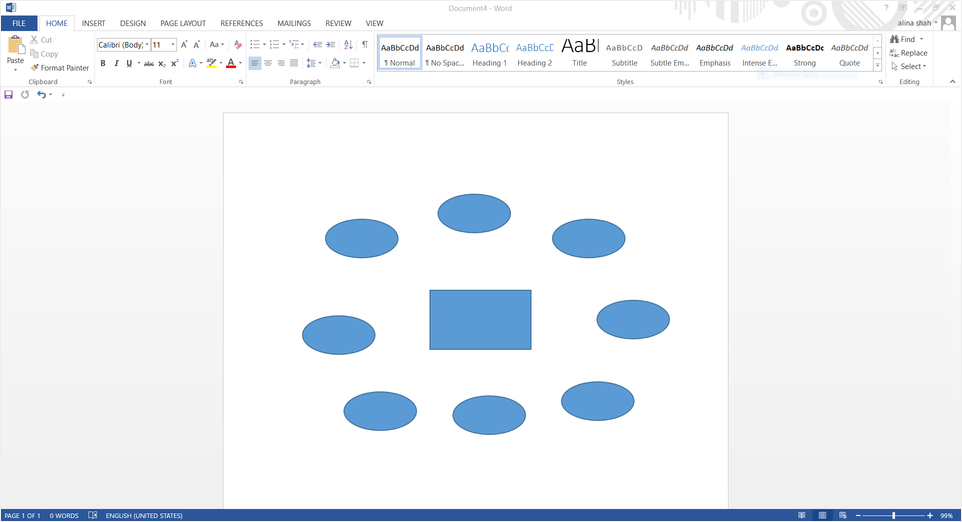Click the Save icon in quick access toolbar
962x522 pixels.
9,95
